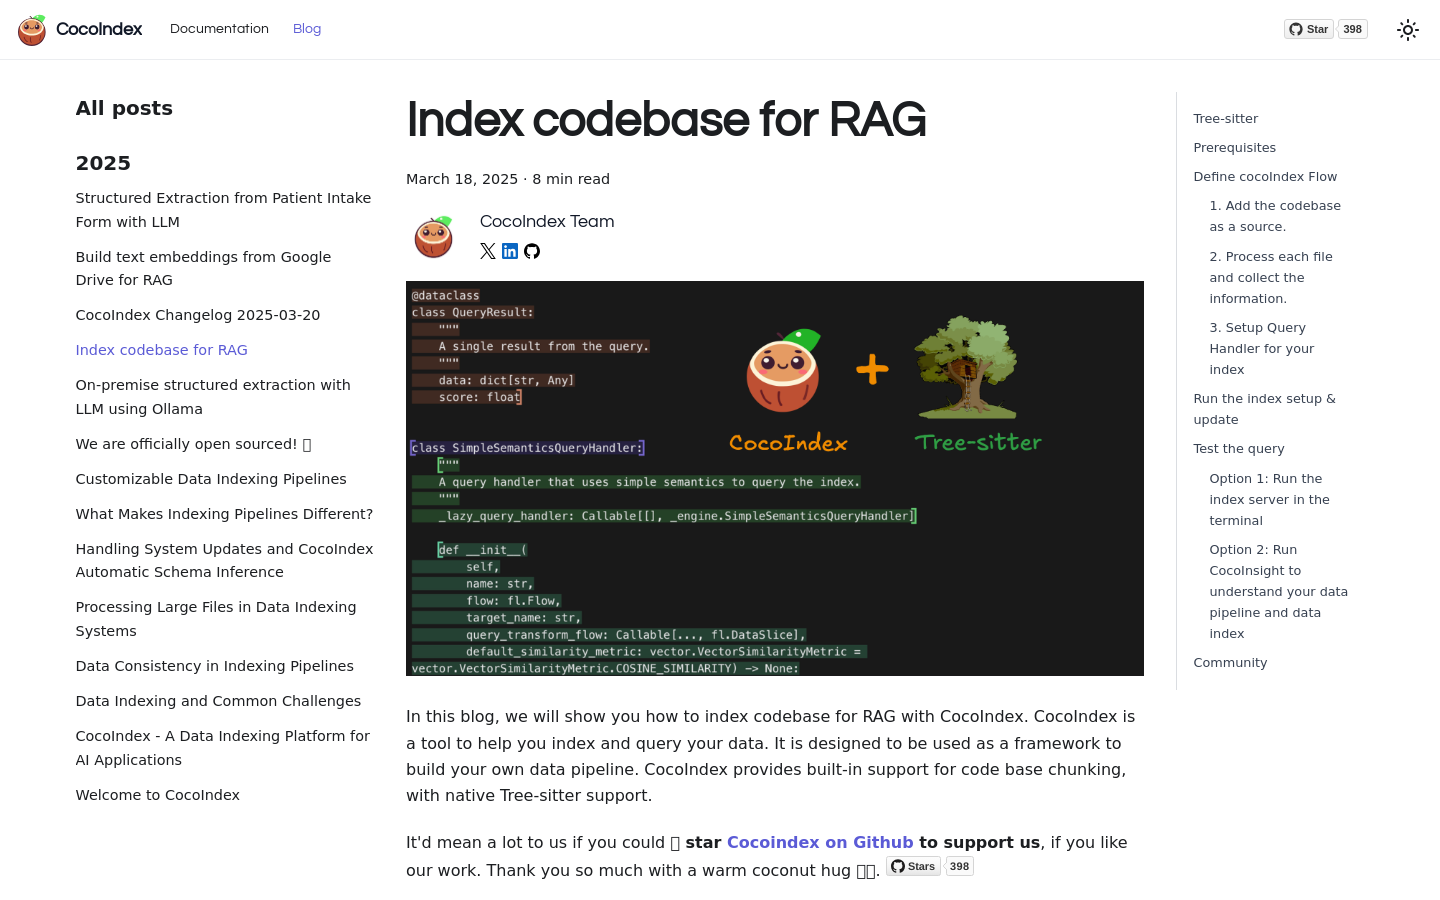The height and width of the screenshot is (900, 1440).
Task: Open post Structured Extraction from Patient Intake Form
Action: [x=224, y=210]
